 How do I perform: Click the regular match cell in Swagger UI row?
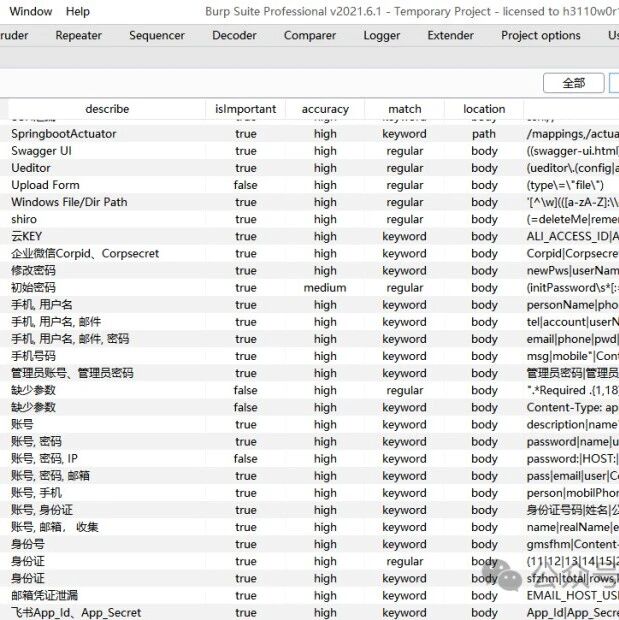pos(405,151)
